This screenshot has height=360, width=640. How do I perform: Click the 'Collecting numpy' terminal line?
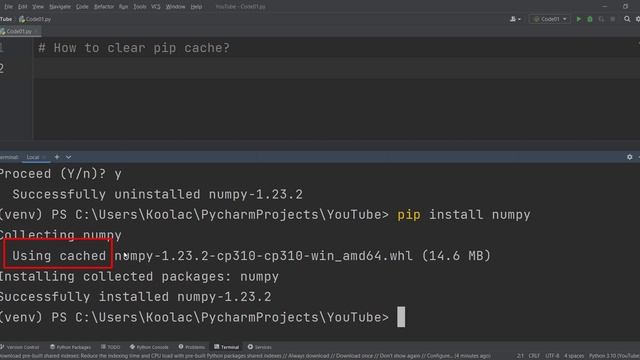tap(61, 235)
